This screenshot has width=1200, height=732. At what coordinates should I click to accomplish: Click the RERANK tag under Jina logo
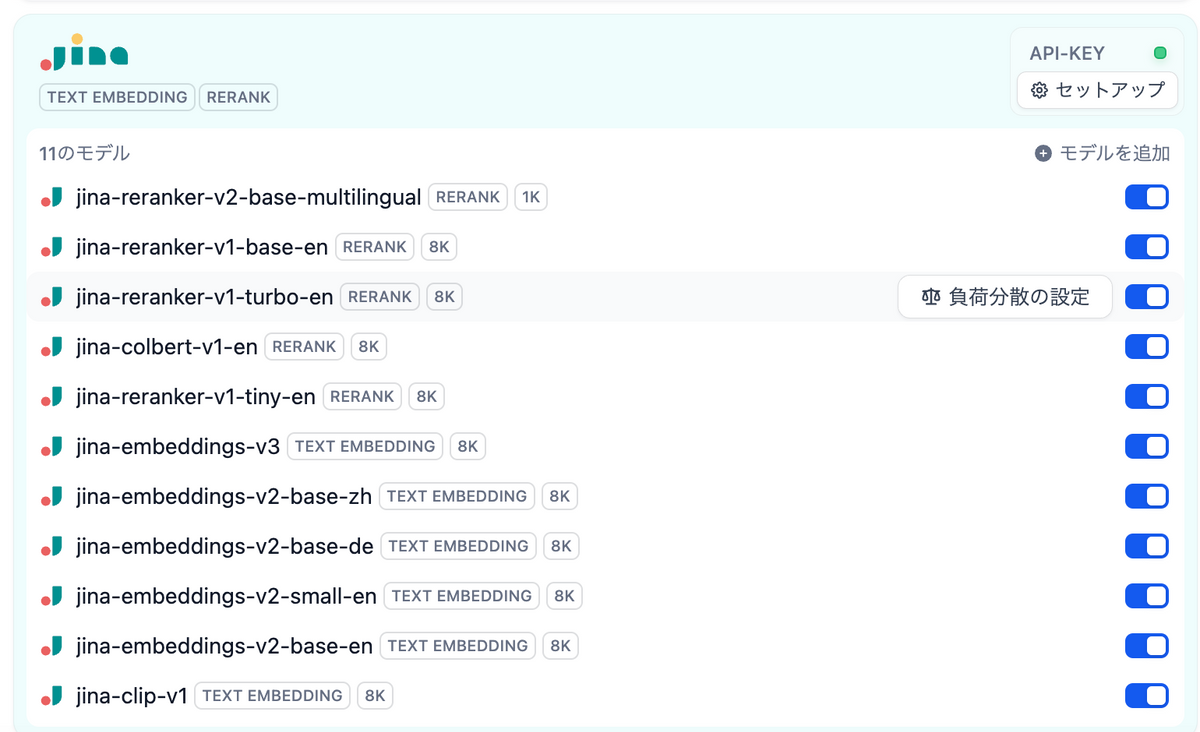click(x=238, y=97)
